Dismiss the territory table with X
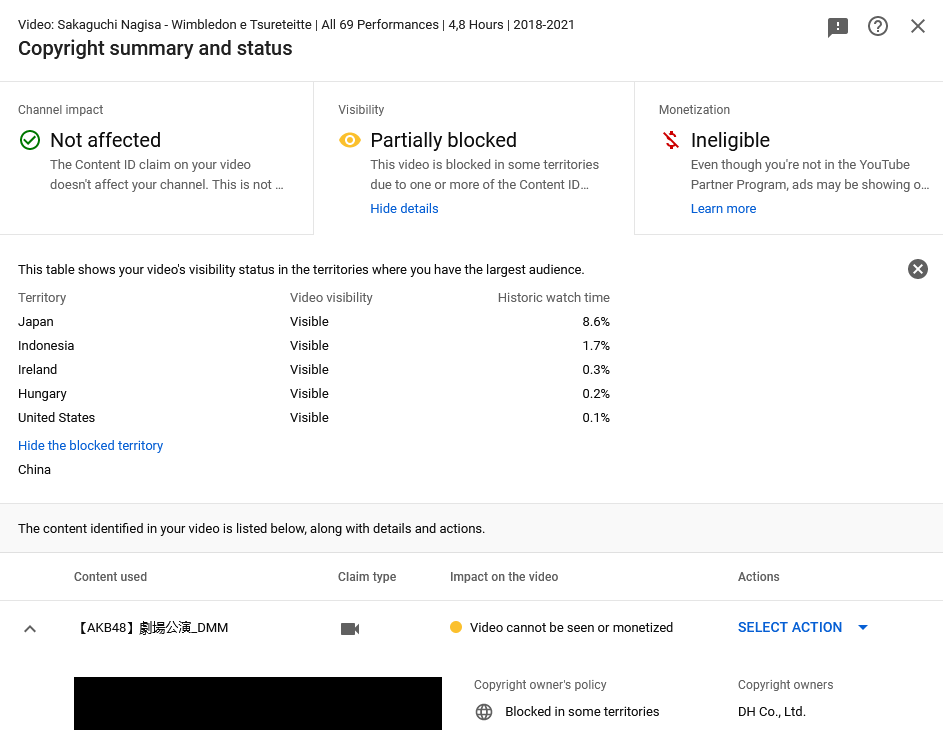 click(918, 269)
